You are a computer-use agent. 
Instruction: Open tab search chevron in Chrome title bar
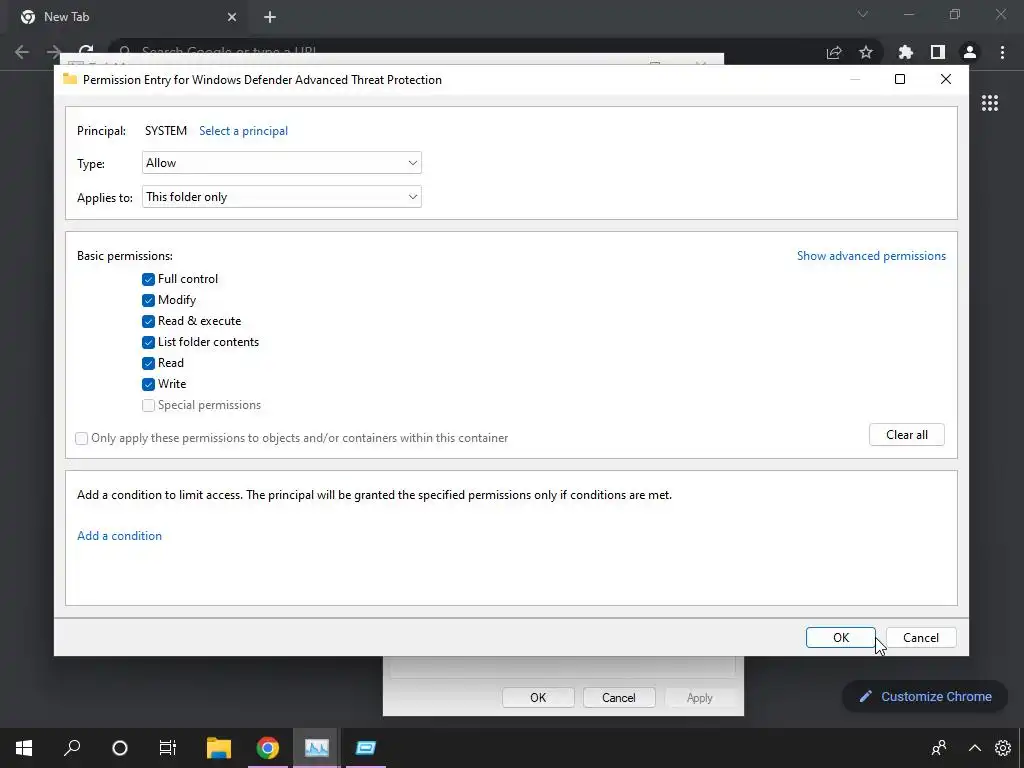pyautogui.click(x=863, y=14)
